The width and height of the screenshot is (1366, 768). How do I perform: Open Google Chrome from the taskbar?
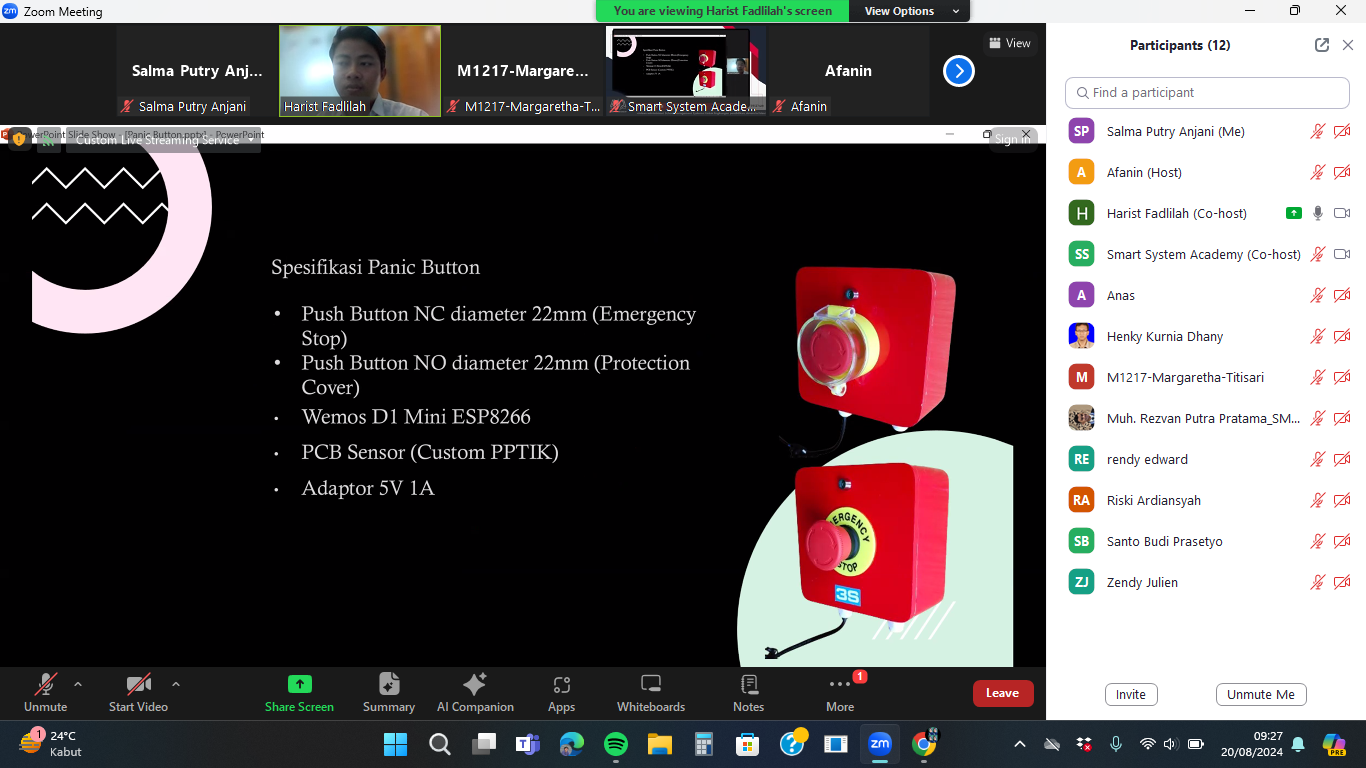[924, 744]
